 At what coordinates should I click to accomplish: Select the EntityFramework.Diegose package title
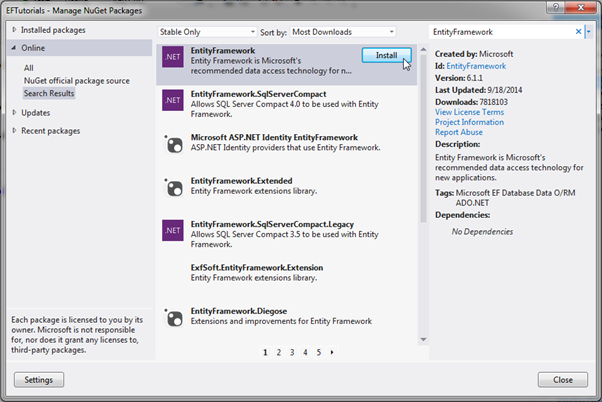point(239,311)
